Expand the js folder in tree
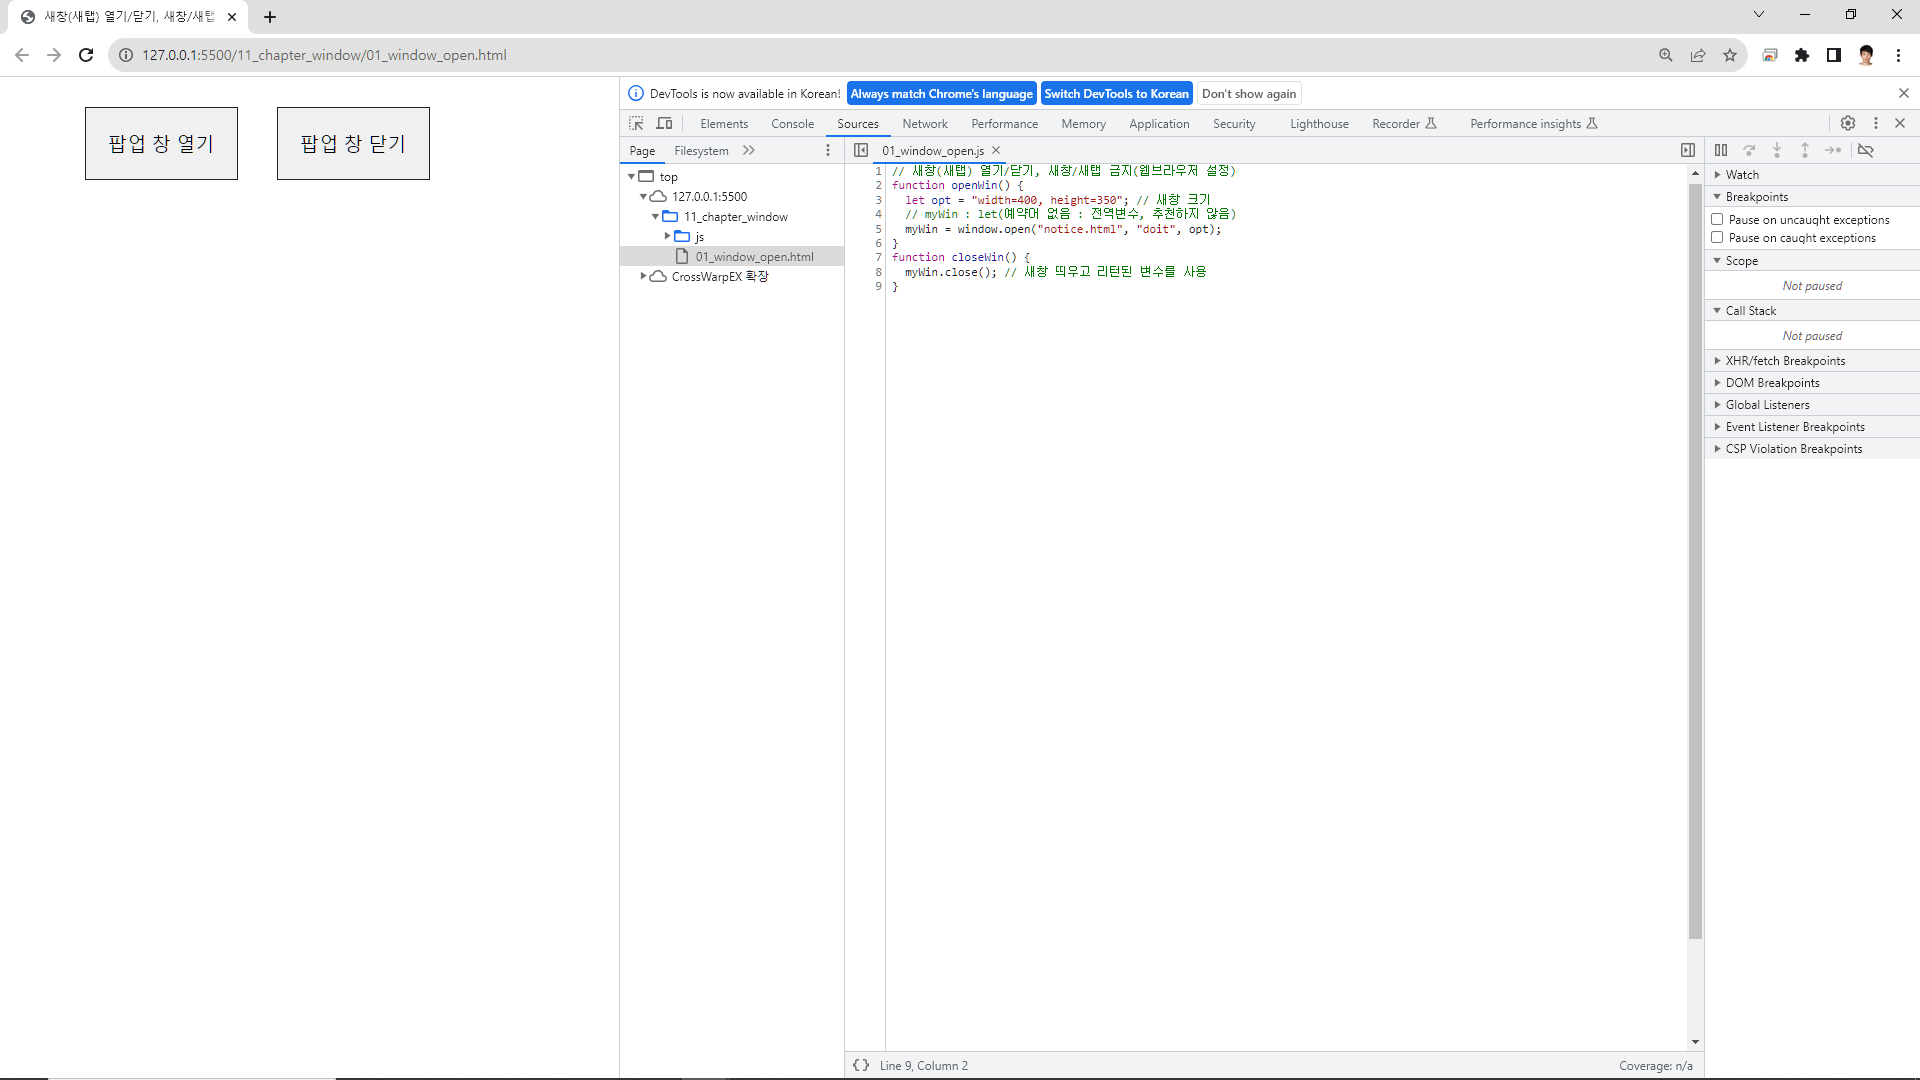The image size is (1920, 1080). click(667, 236)
